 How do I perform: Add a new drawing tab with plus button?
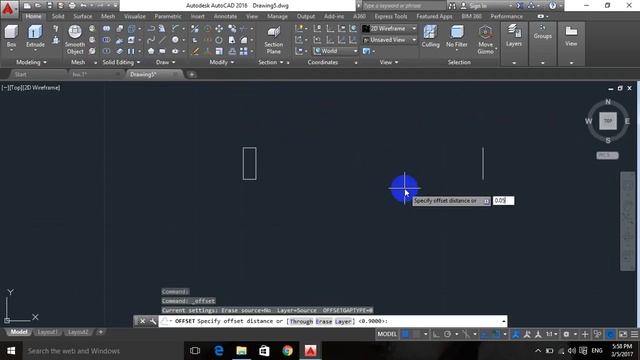[191, 74]
